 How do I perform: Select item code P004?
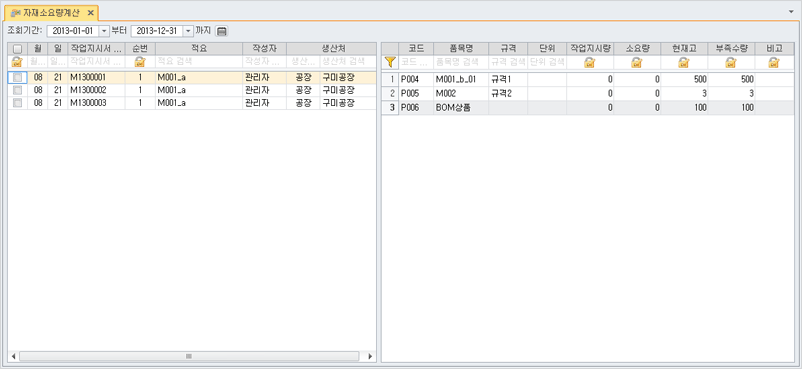tap(416, 80)
